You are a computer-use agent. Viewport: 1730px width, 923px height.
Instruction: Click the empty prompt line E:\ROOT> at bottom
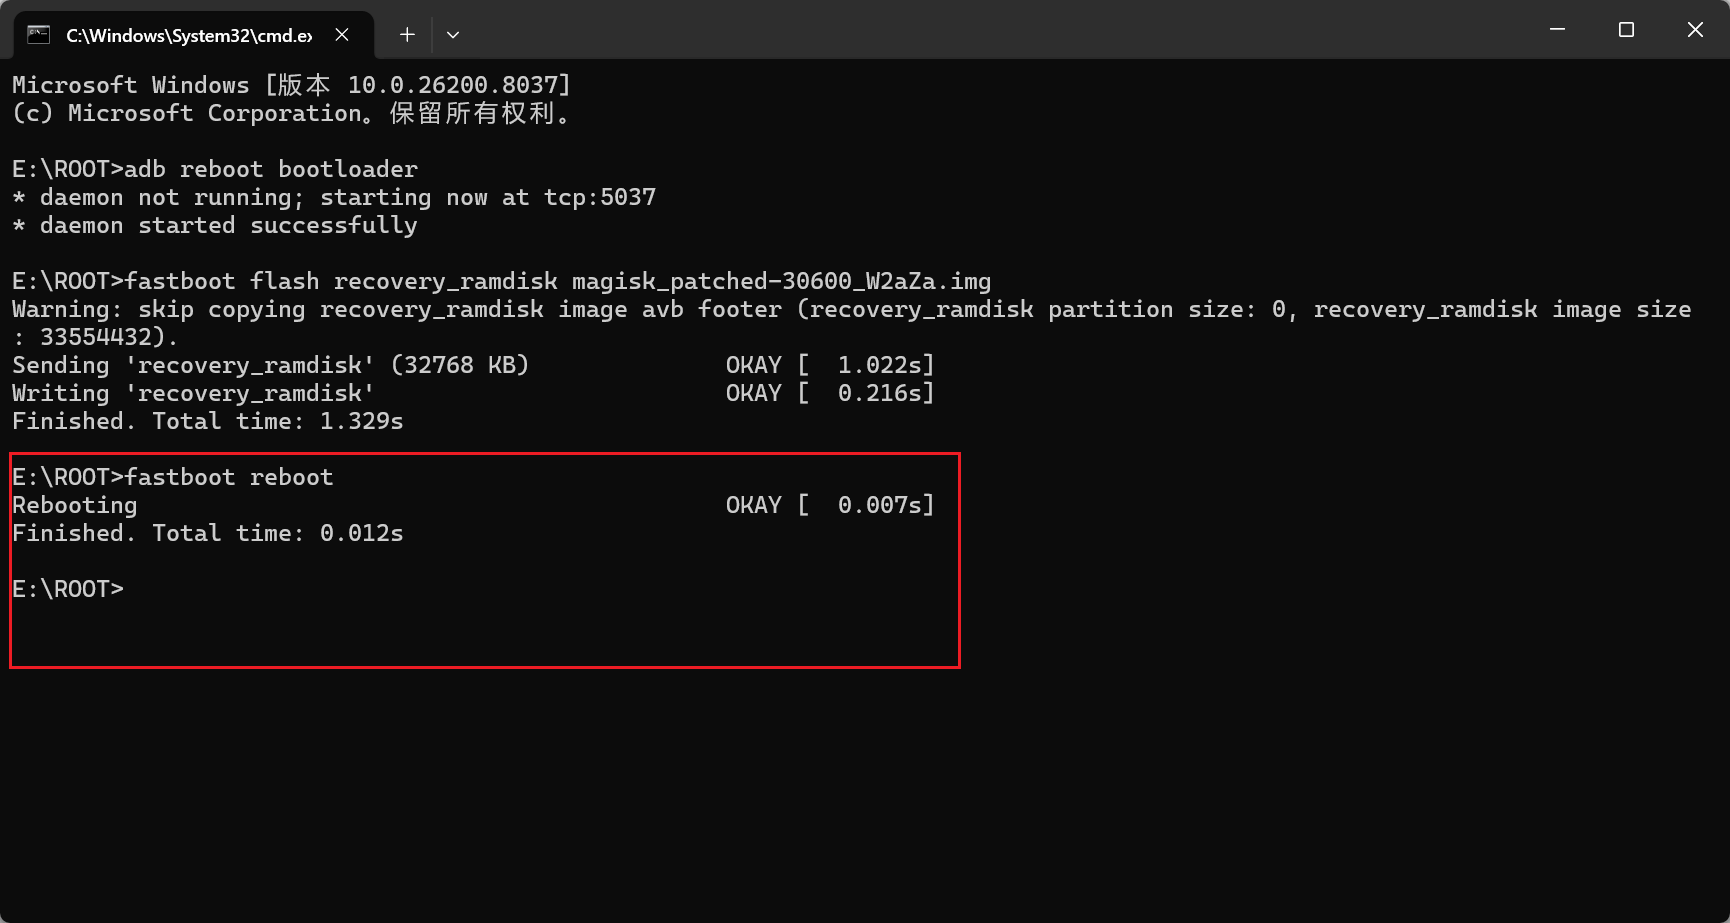click(68, 589)
